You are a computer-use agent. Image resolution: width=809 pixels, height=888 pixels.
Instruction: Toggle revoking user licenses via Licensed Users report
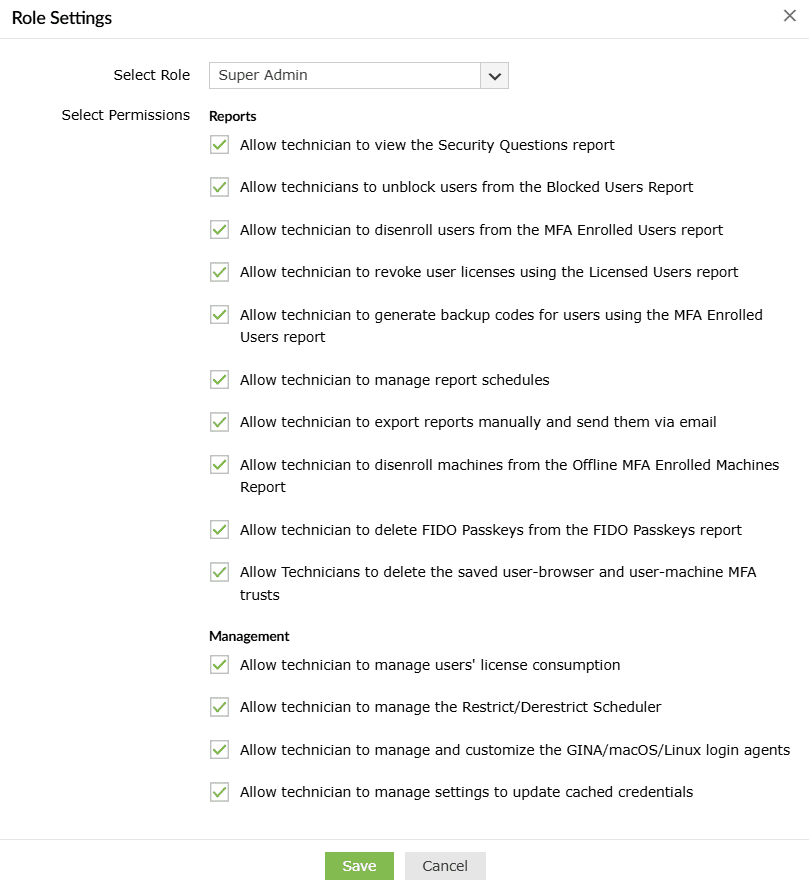point(219,272)
